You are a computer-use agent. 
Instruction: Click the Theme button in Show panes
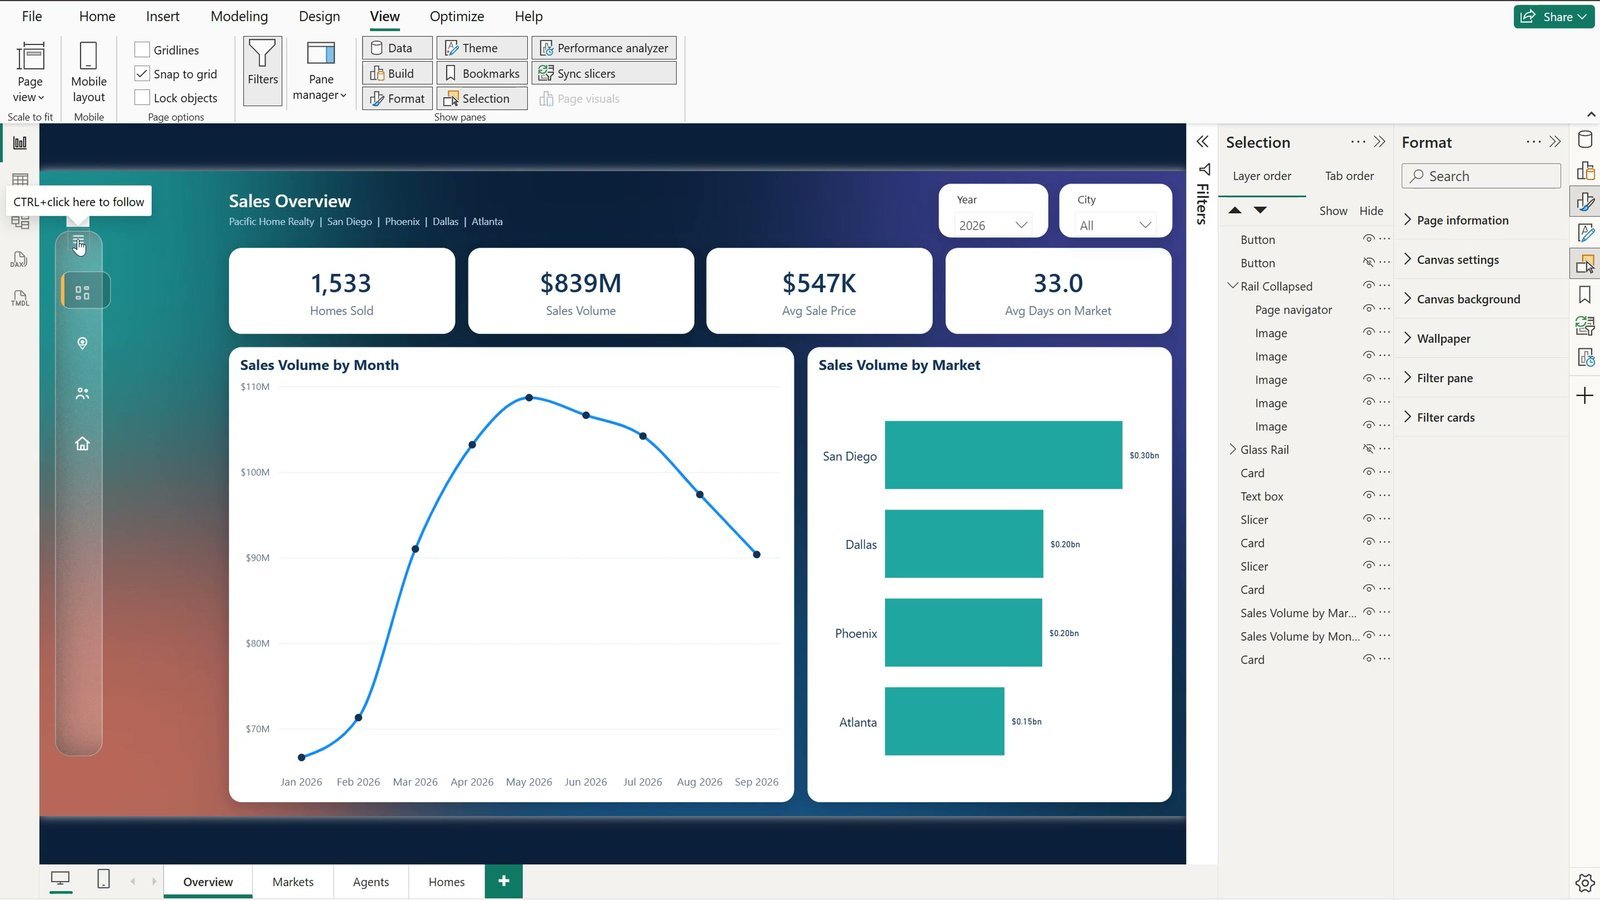coord(482,48)
